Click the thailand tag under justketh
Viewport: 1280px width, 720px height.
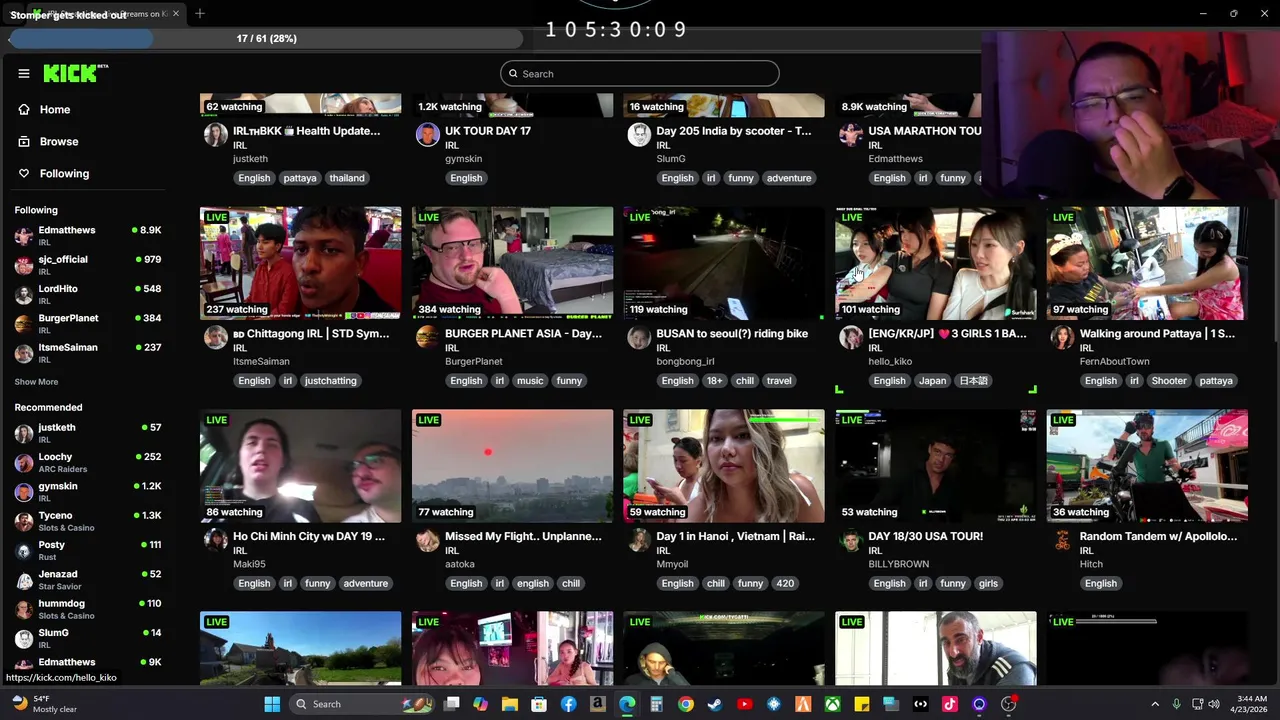[x=347, y=178]
